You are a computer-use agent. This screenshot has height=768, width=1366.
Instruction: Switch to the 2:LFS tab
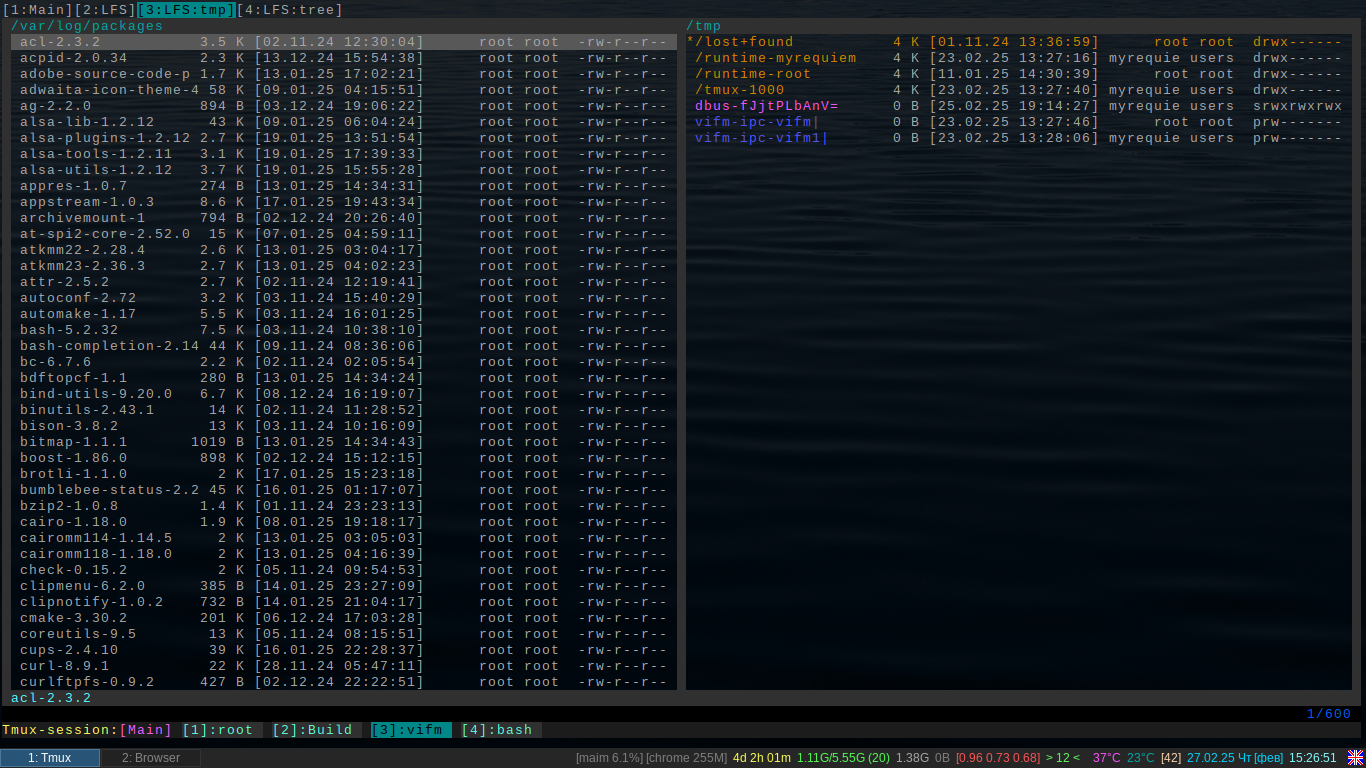[x=105, y=10]
